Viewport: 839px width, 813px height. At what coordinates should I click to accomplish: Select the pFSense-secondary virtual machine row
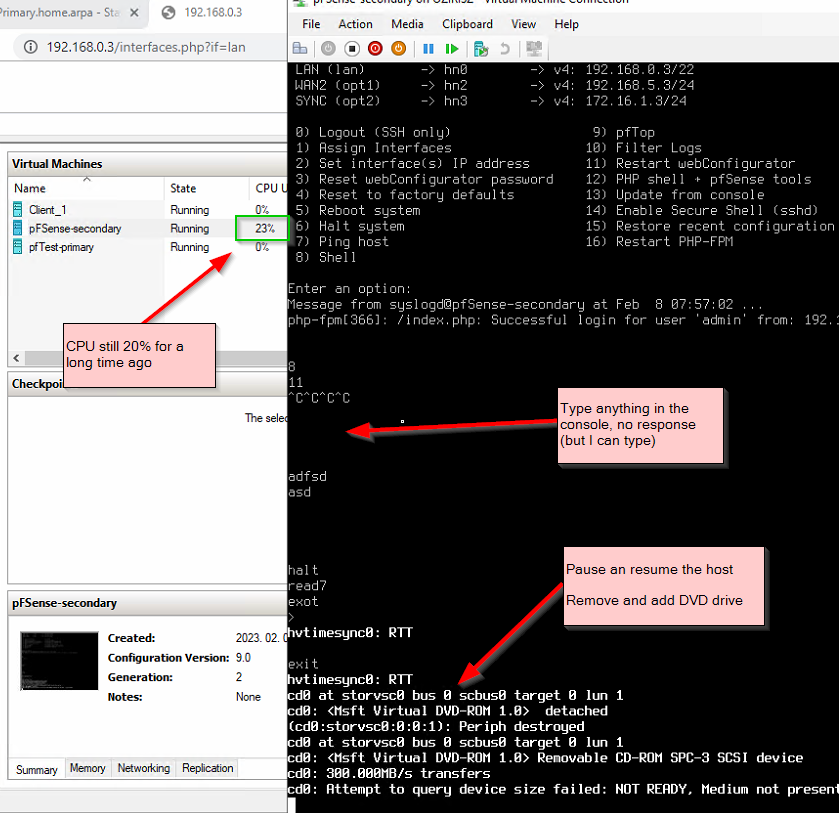(148, 229)
